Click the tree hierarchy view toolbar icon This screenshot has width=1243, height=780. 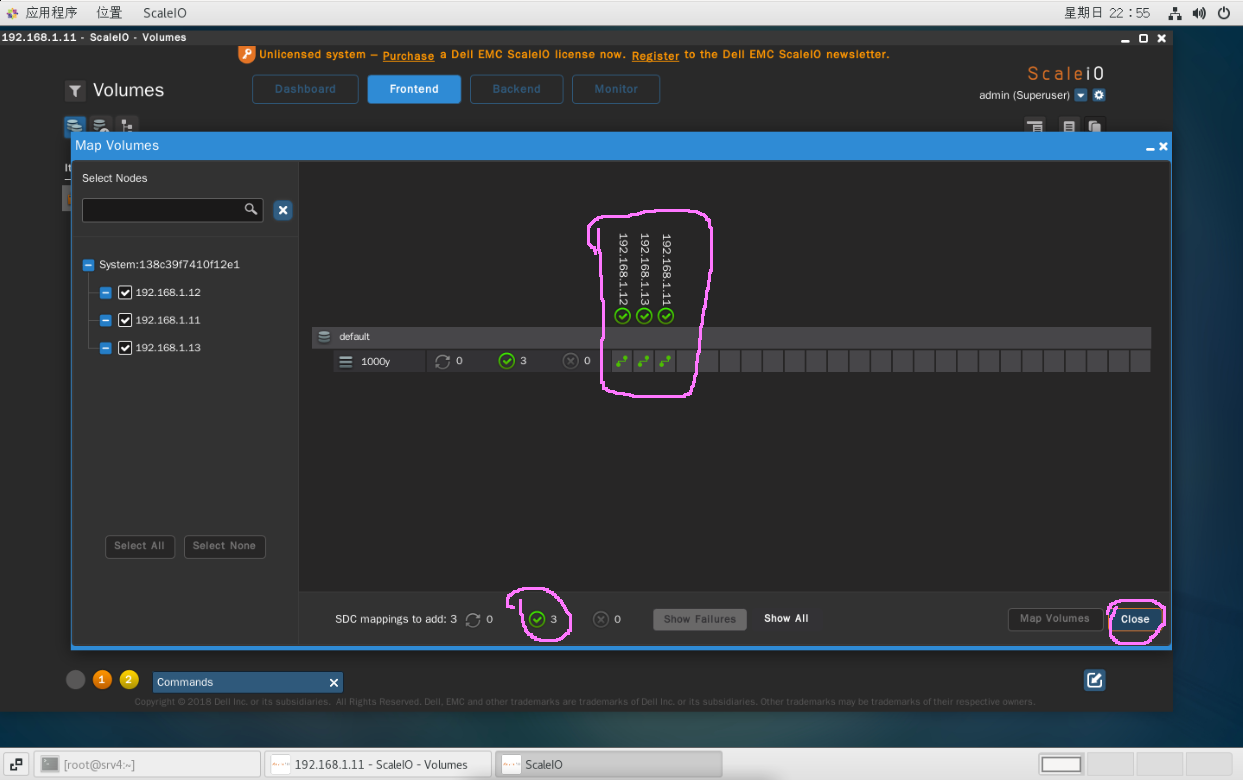point(127,126)
